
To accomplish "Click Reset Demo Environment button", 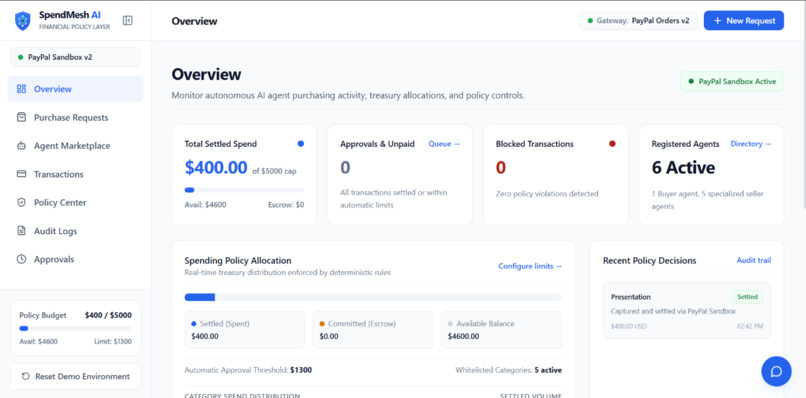I will pos(75,376).
